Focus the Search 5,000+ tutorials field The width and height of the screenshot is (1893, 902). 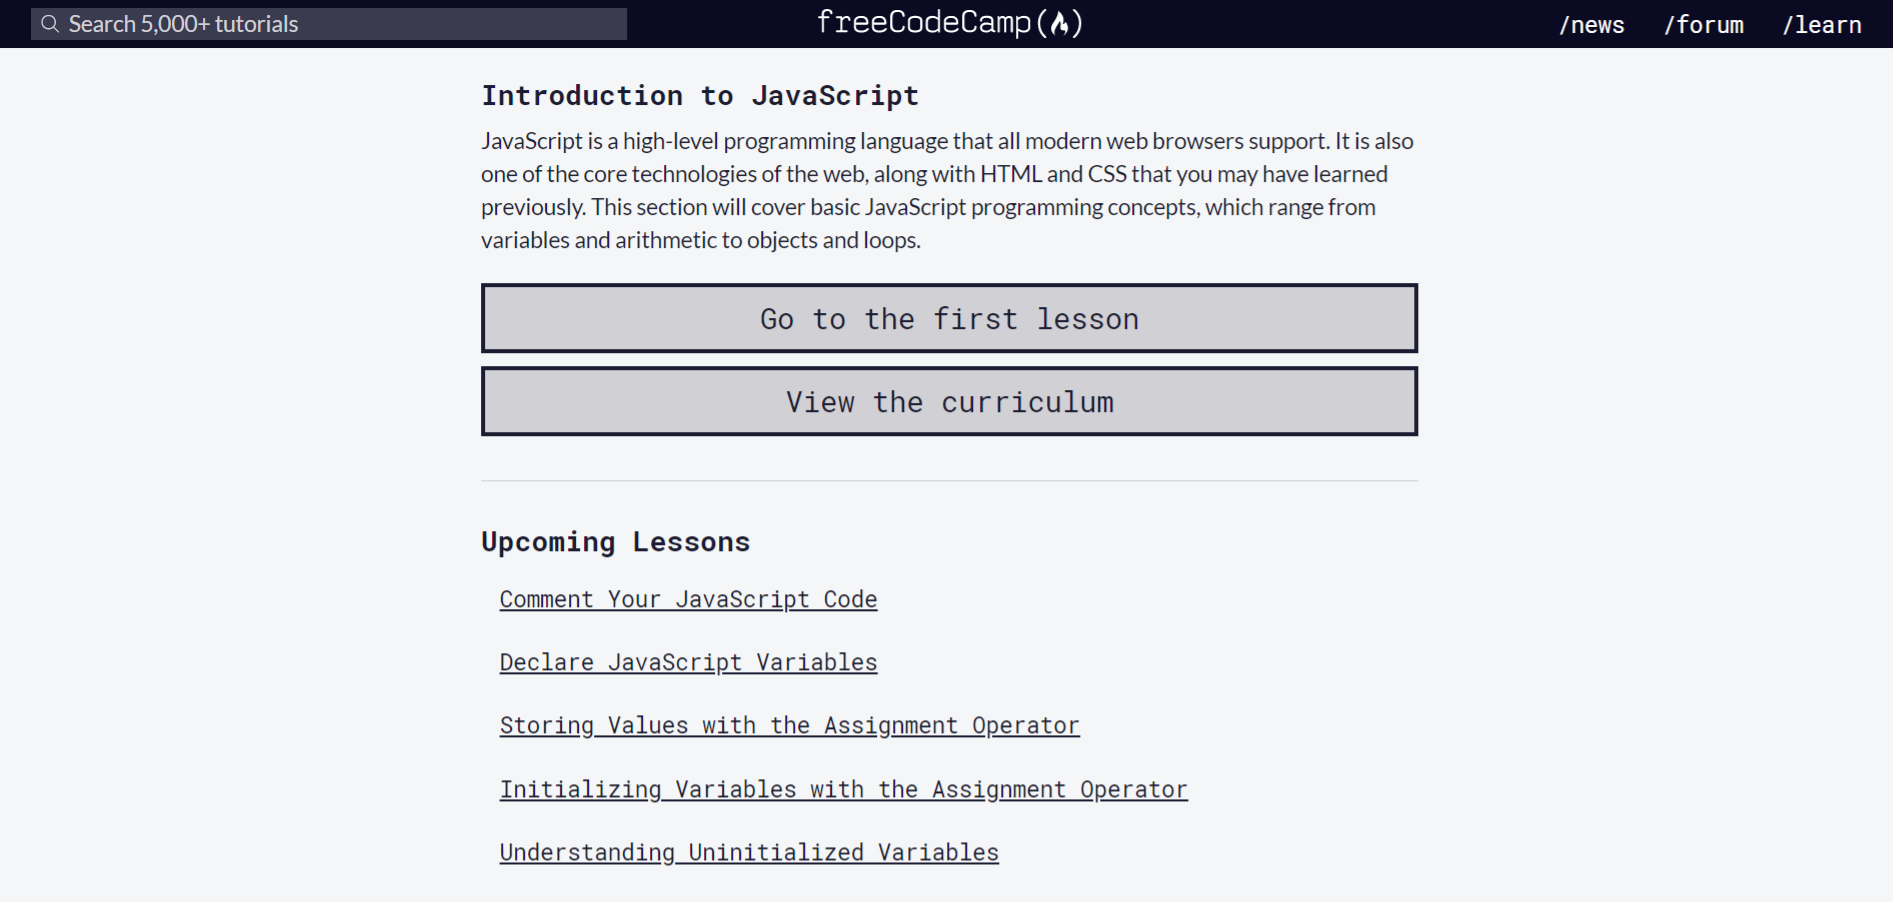[x=329, y=24]
